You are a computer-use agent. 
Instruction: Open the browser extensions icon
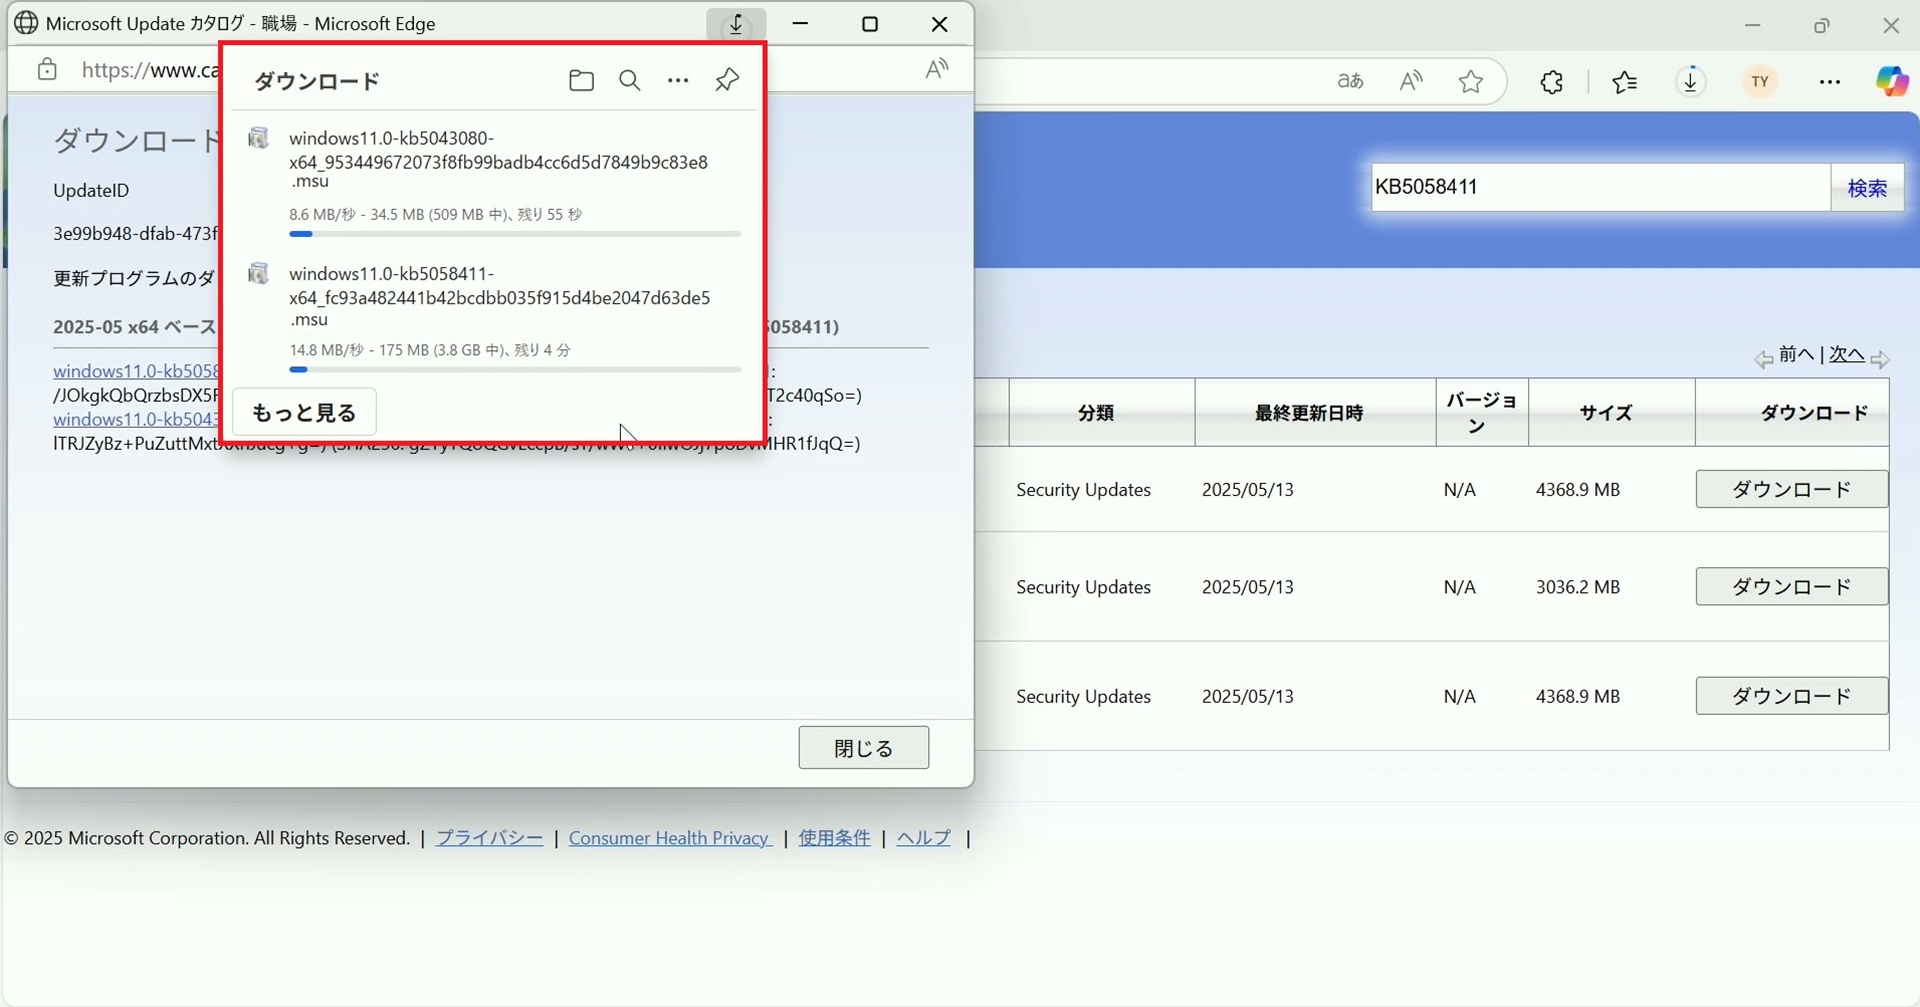1551,82
